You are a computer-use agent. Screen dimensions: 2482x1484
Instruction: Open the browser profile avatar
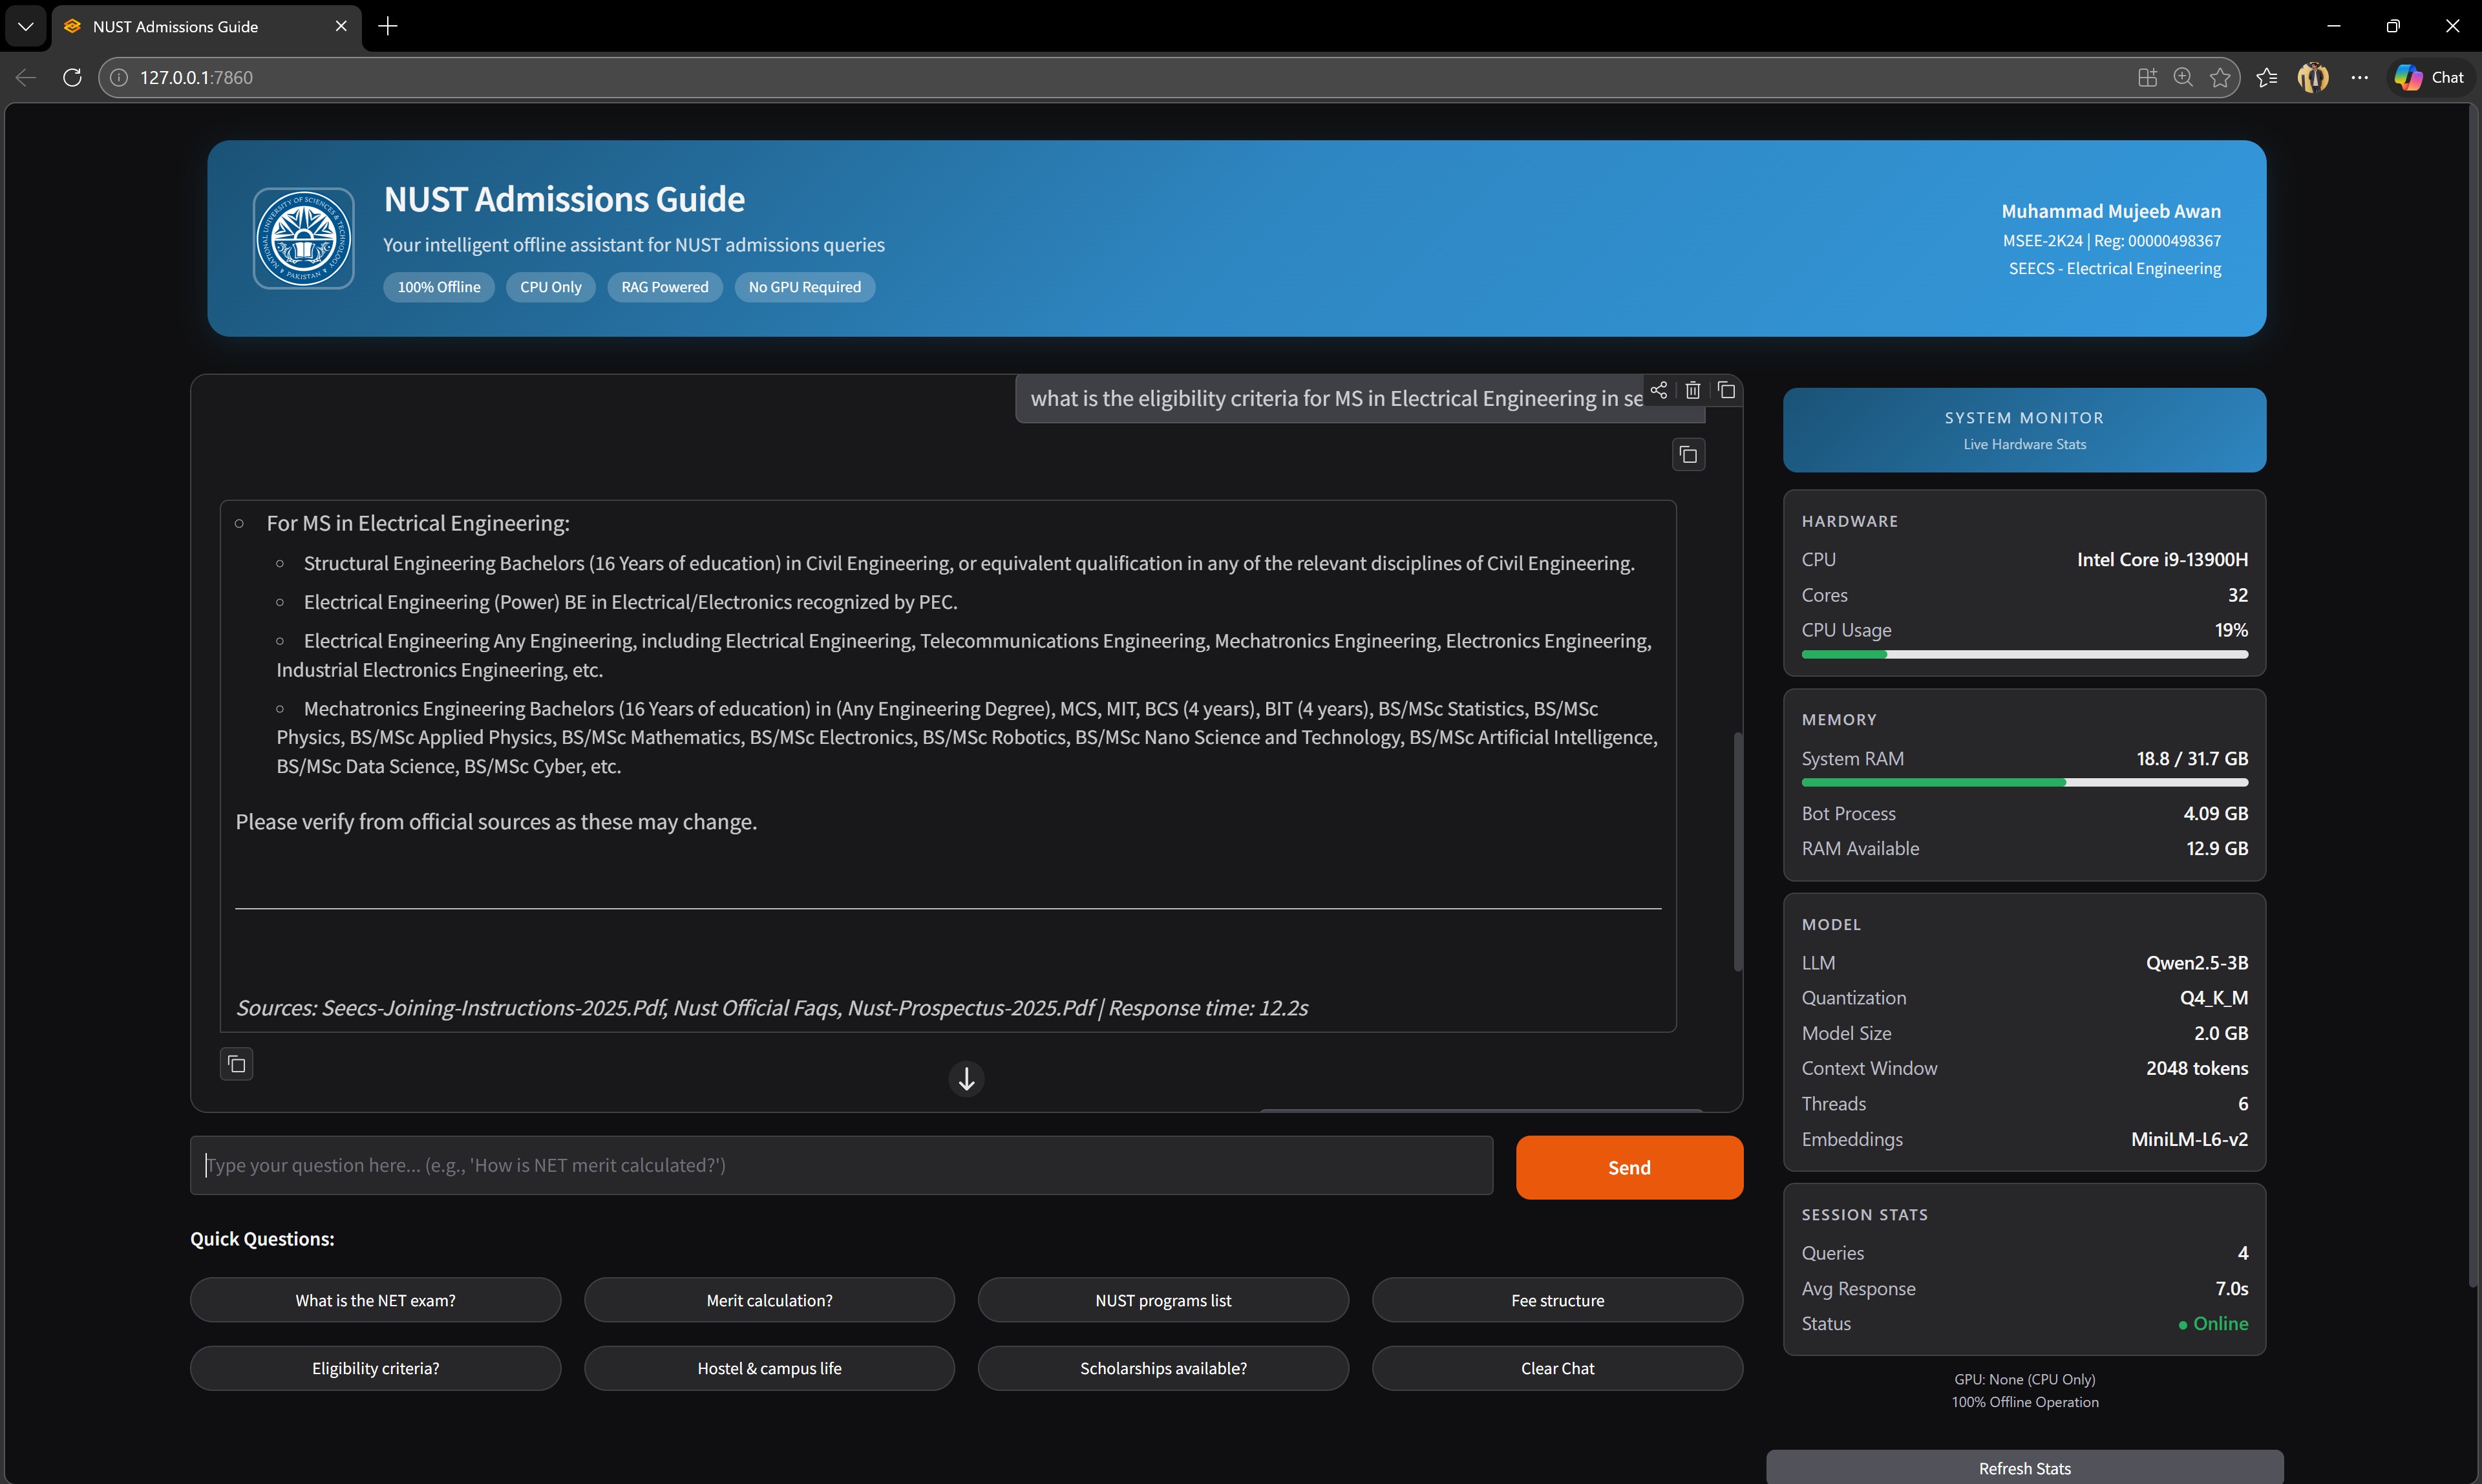[x=2313, y=77]
